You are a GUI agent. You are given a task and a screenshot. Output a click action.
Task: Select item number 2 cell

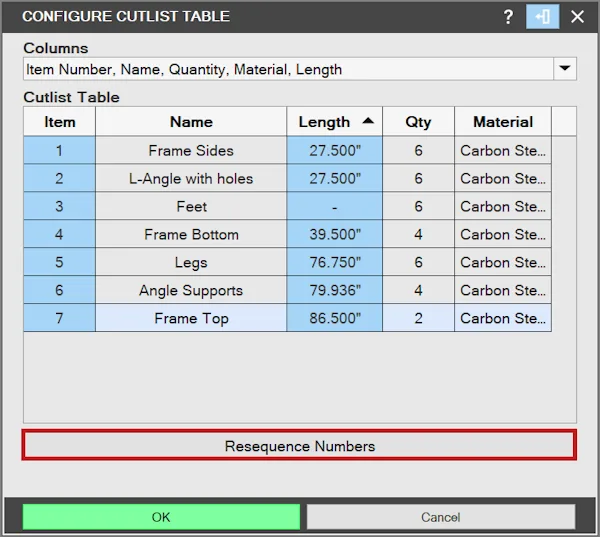point(59,178)
